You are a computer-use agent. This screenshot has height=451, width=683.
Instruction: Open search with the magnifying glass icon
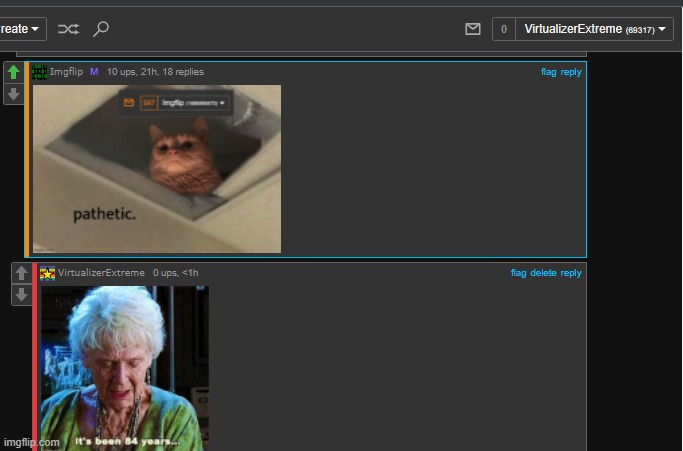click(x=100, y=29)
